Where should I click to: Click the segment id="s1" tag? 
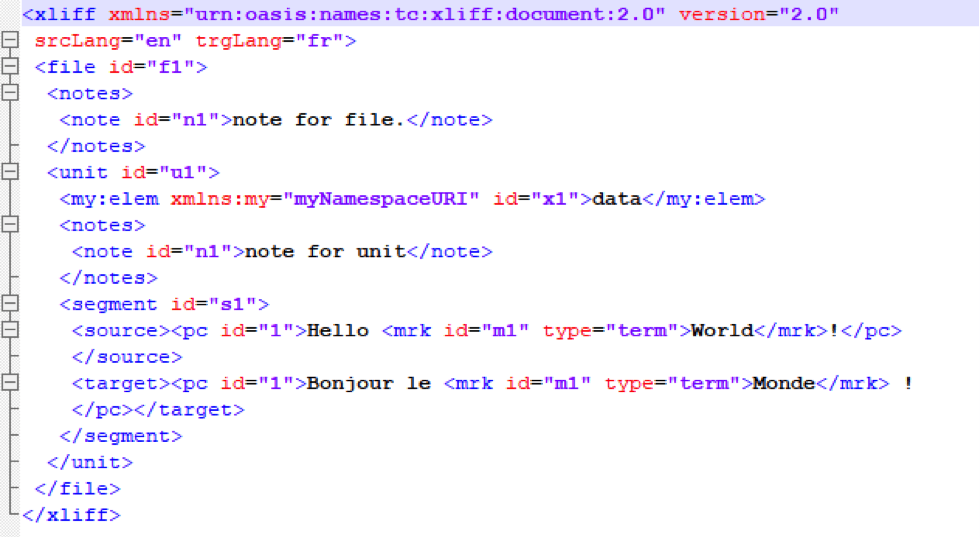click(x=164, y=304)
